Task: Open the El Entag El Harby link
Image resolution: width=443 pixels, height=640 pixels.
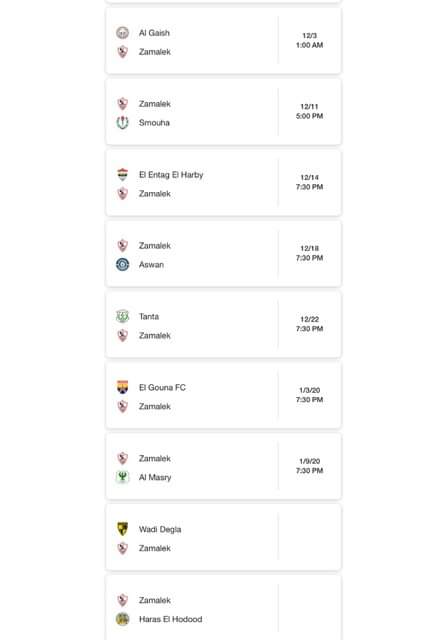Action: 171,175
